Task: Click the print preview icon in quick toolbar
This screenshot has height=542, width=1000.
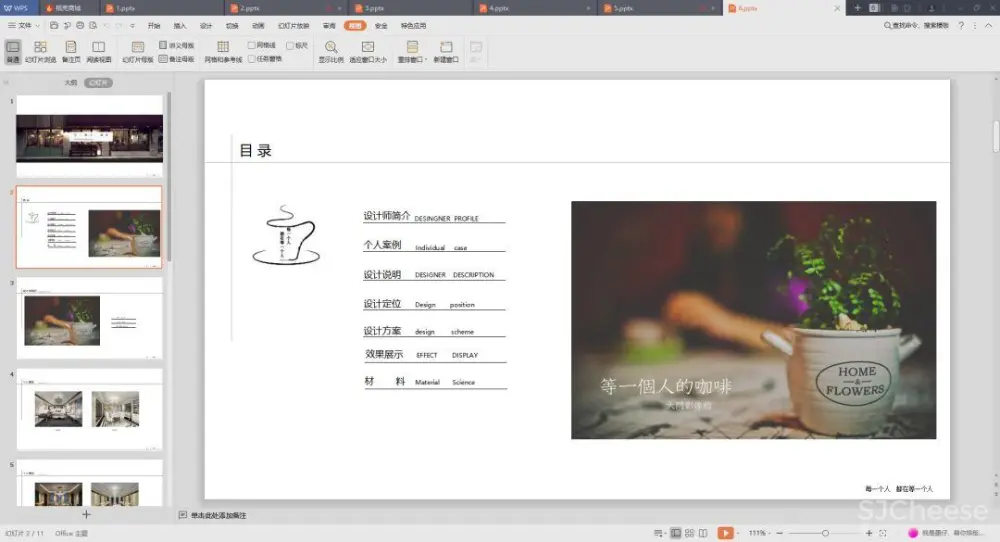Action: point(93,26)
